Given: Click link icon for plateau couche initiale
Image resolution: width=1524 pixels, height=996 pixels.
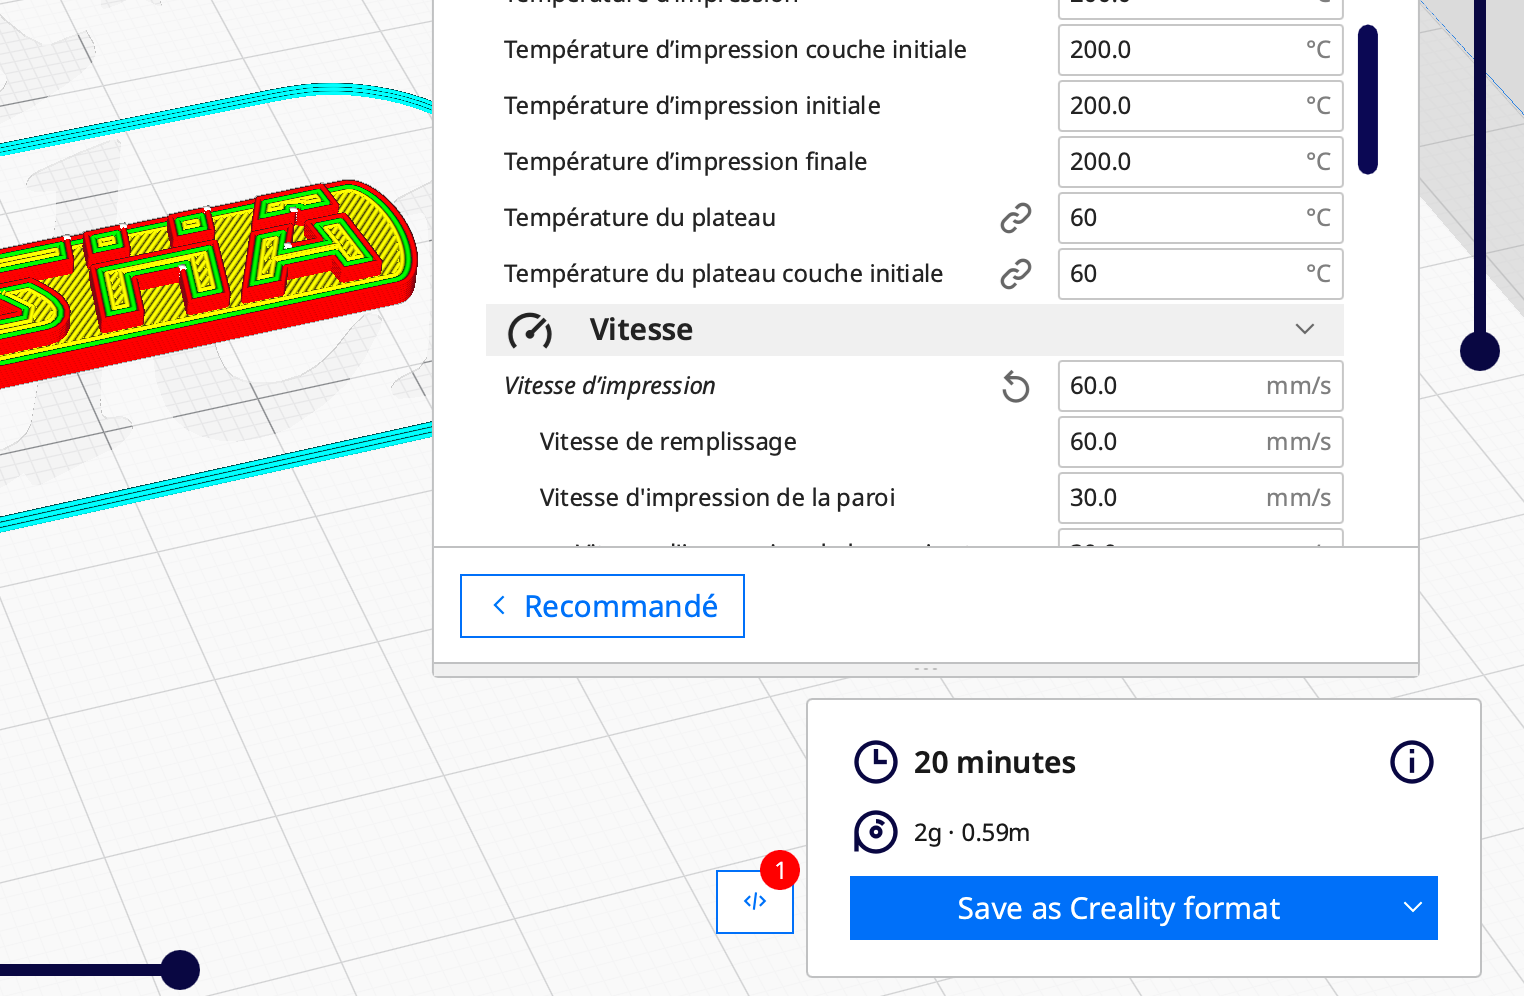Looking at the screenshot, I should (1015, 274).
